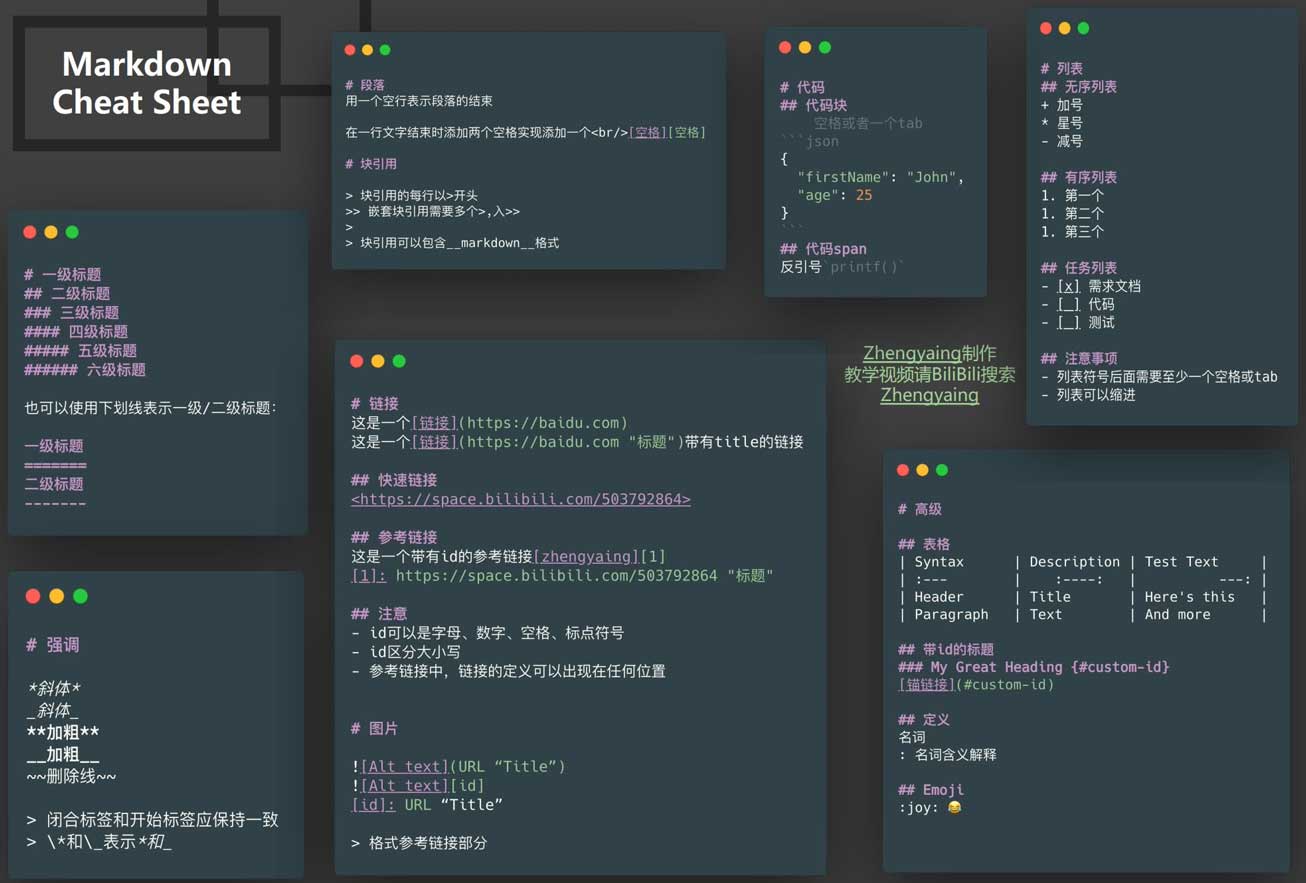Click the Markdown Cheat Sheet title box
1306x883 pixels.
coord(146,83)
